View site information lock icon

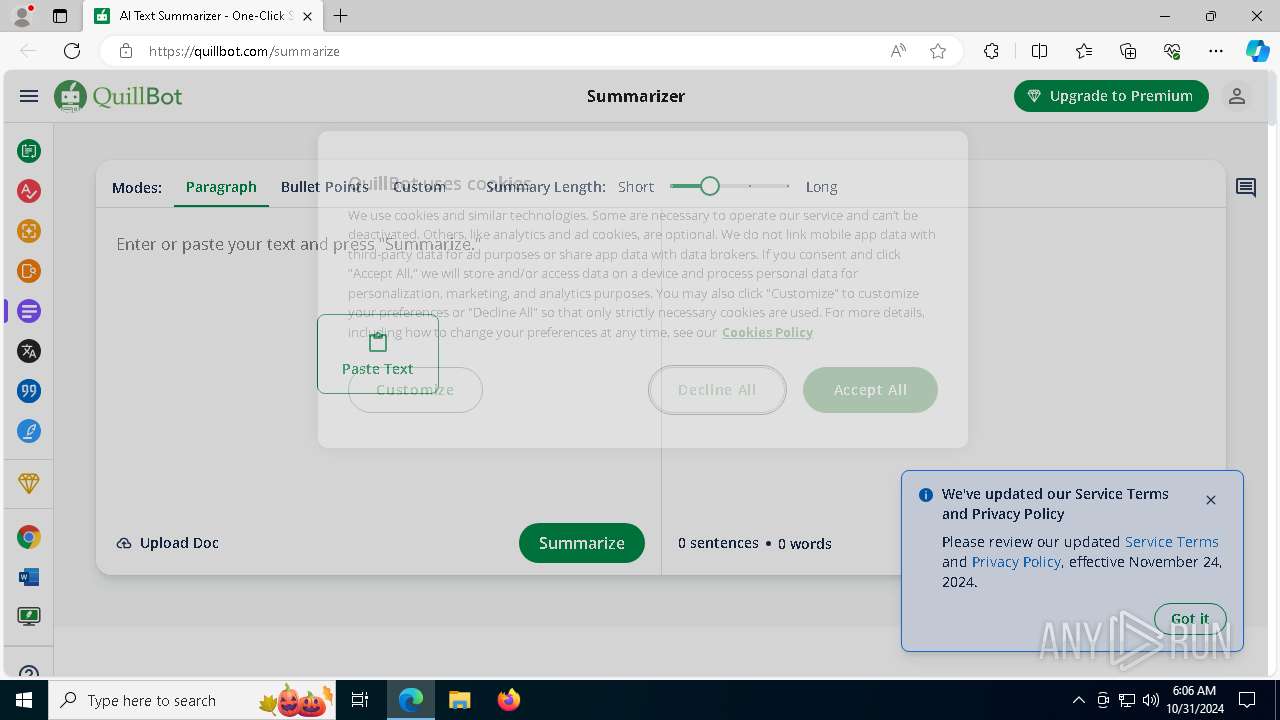click(125, 51)
